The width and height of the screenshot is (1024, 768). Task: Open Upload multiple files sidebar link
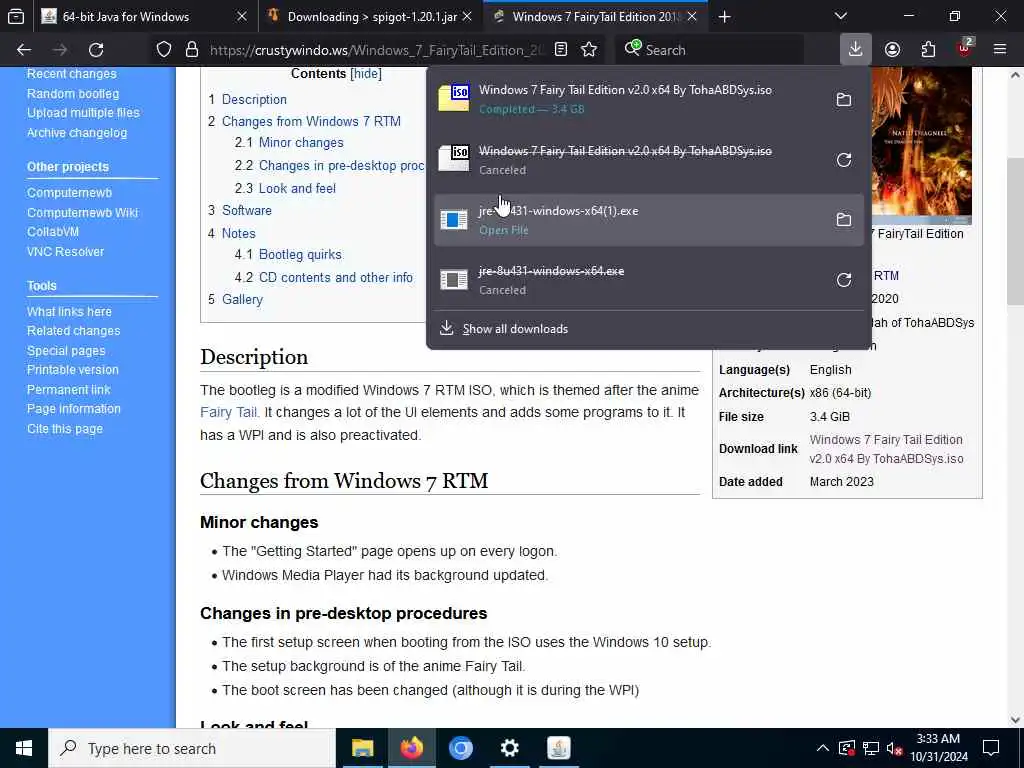tap(83, 112)
